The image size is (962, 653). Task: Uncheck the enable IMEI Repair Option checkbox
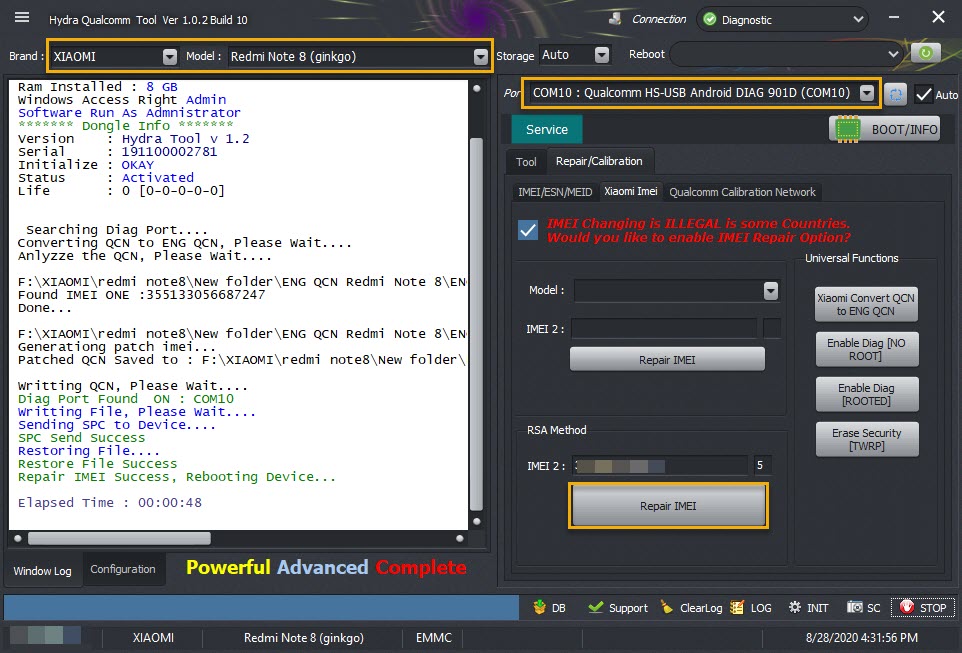click(x=528, y=230)
